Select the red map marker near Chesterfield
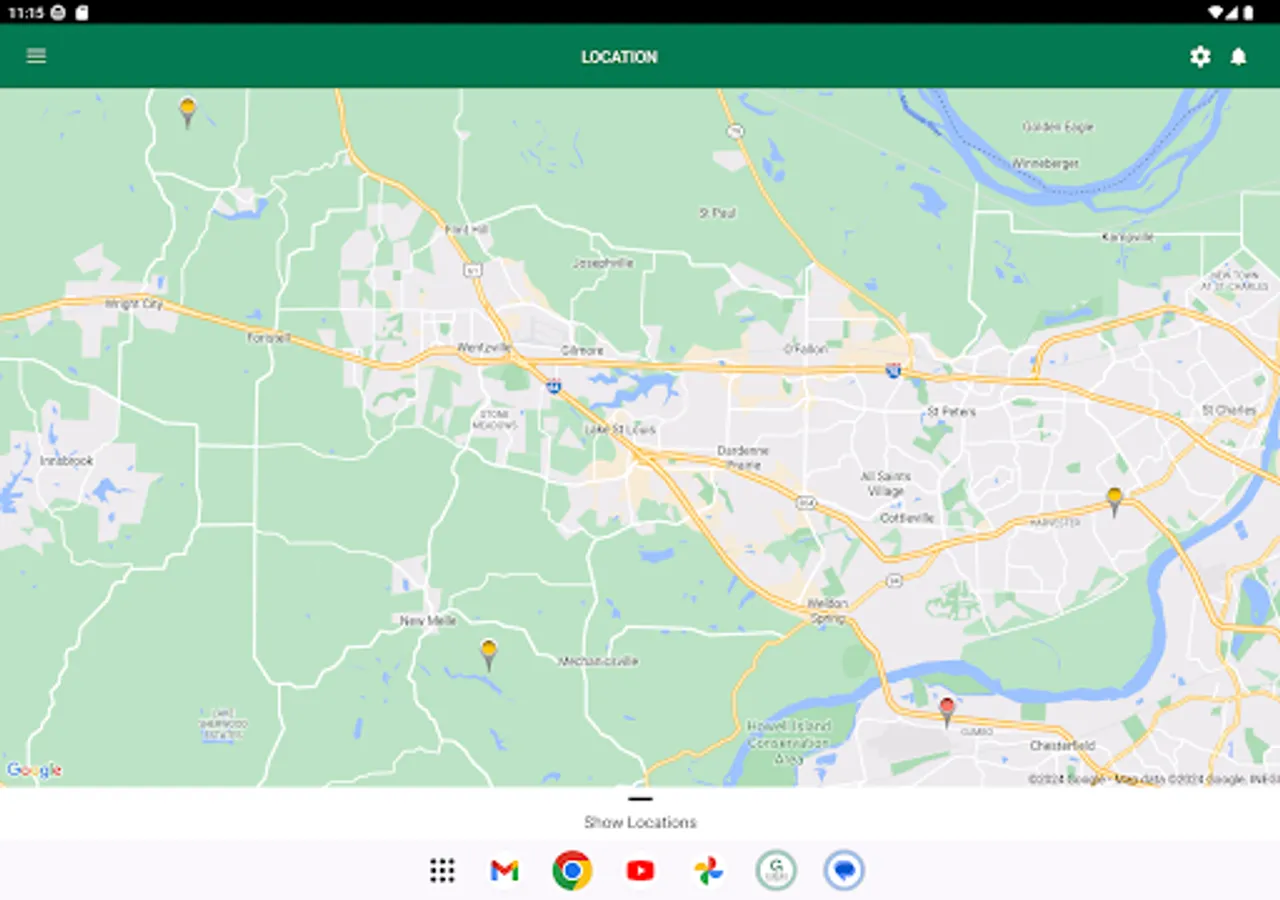 946,705
